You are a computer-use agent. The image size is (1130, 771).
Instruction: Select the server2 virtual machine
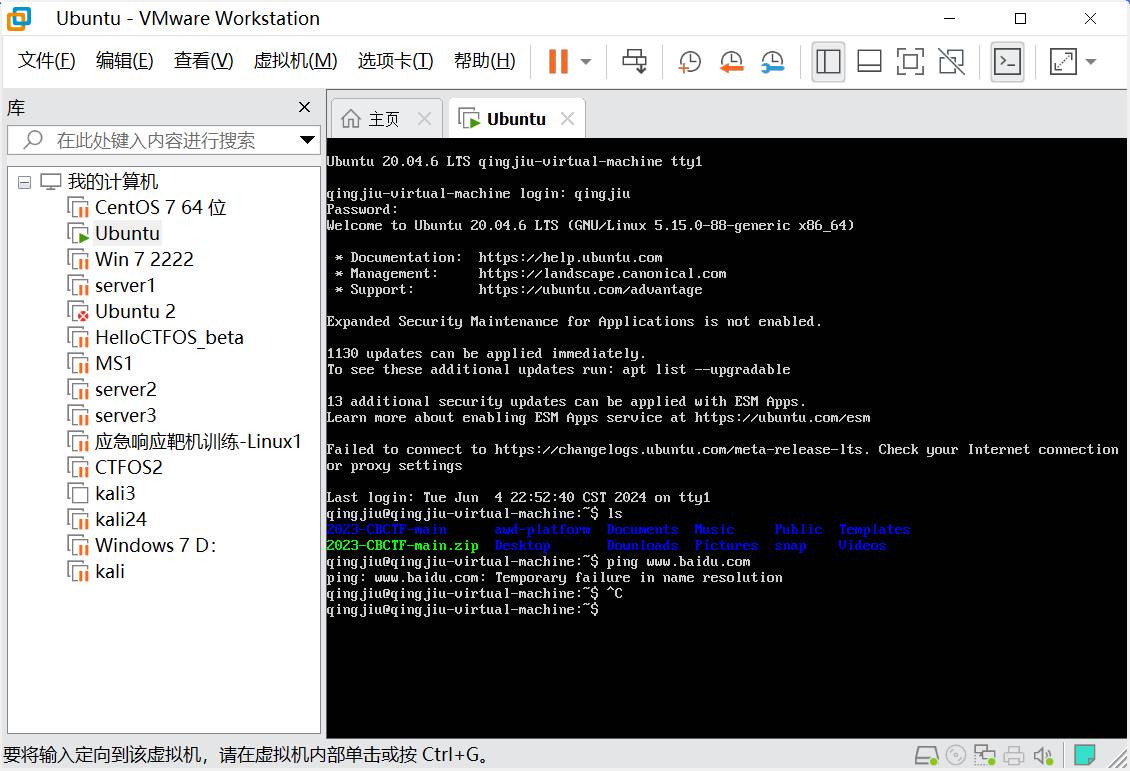click(x=125, y=389)
